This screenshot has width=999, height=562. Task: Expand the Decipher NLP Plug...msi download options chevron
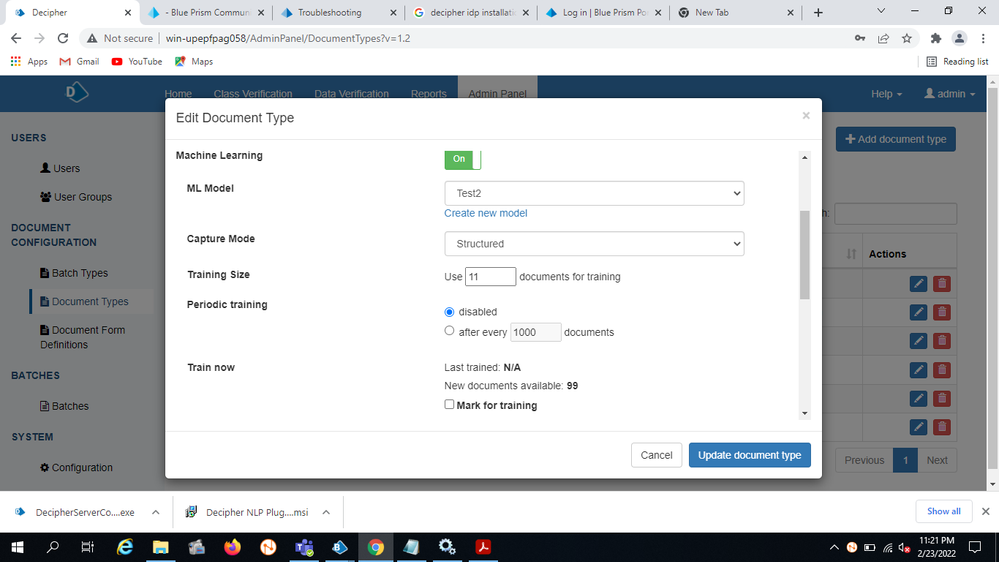point(326,512)
